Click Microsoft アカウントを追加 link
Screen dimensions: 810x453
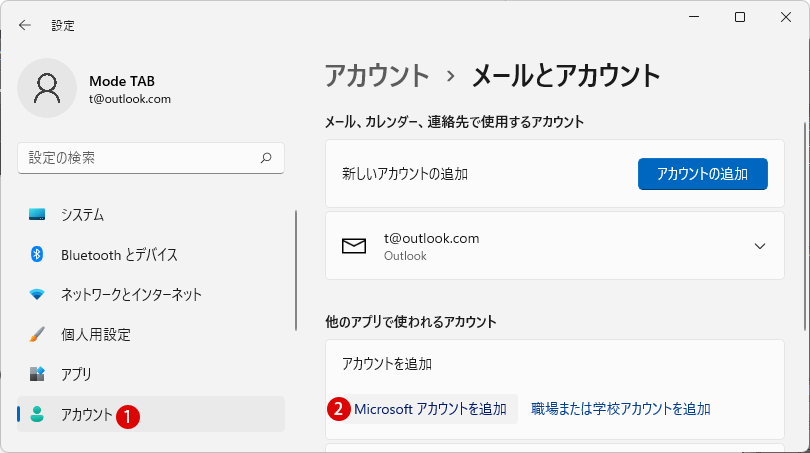click(x=430, y=409)
